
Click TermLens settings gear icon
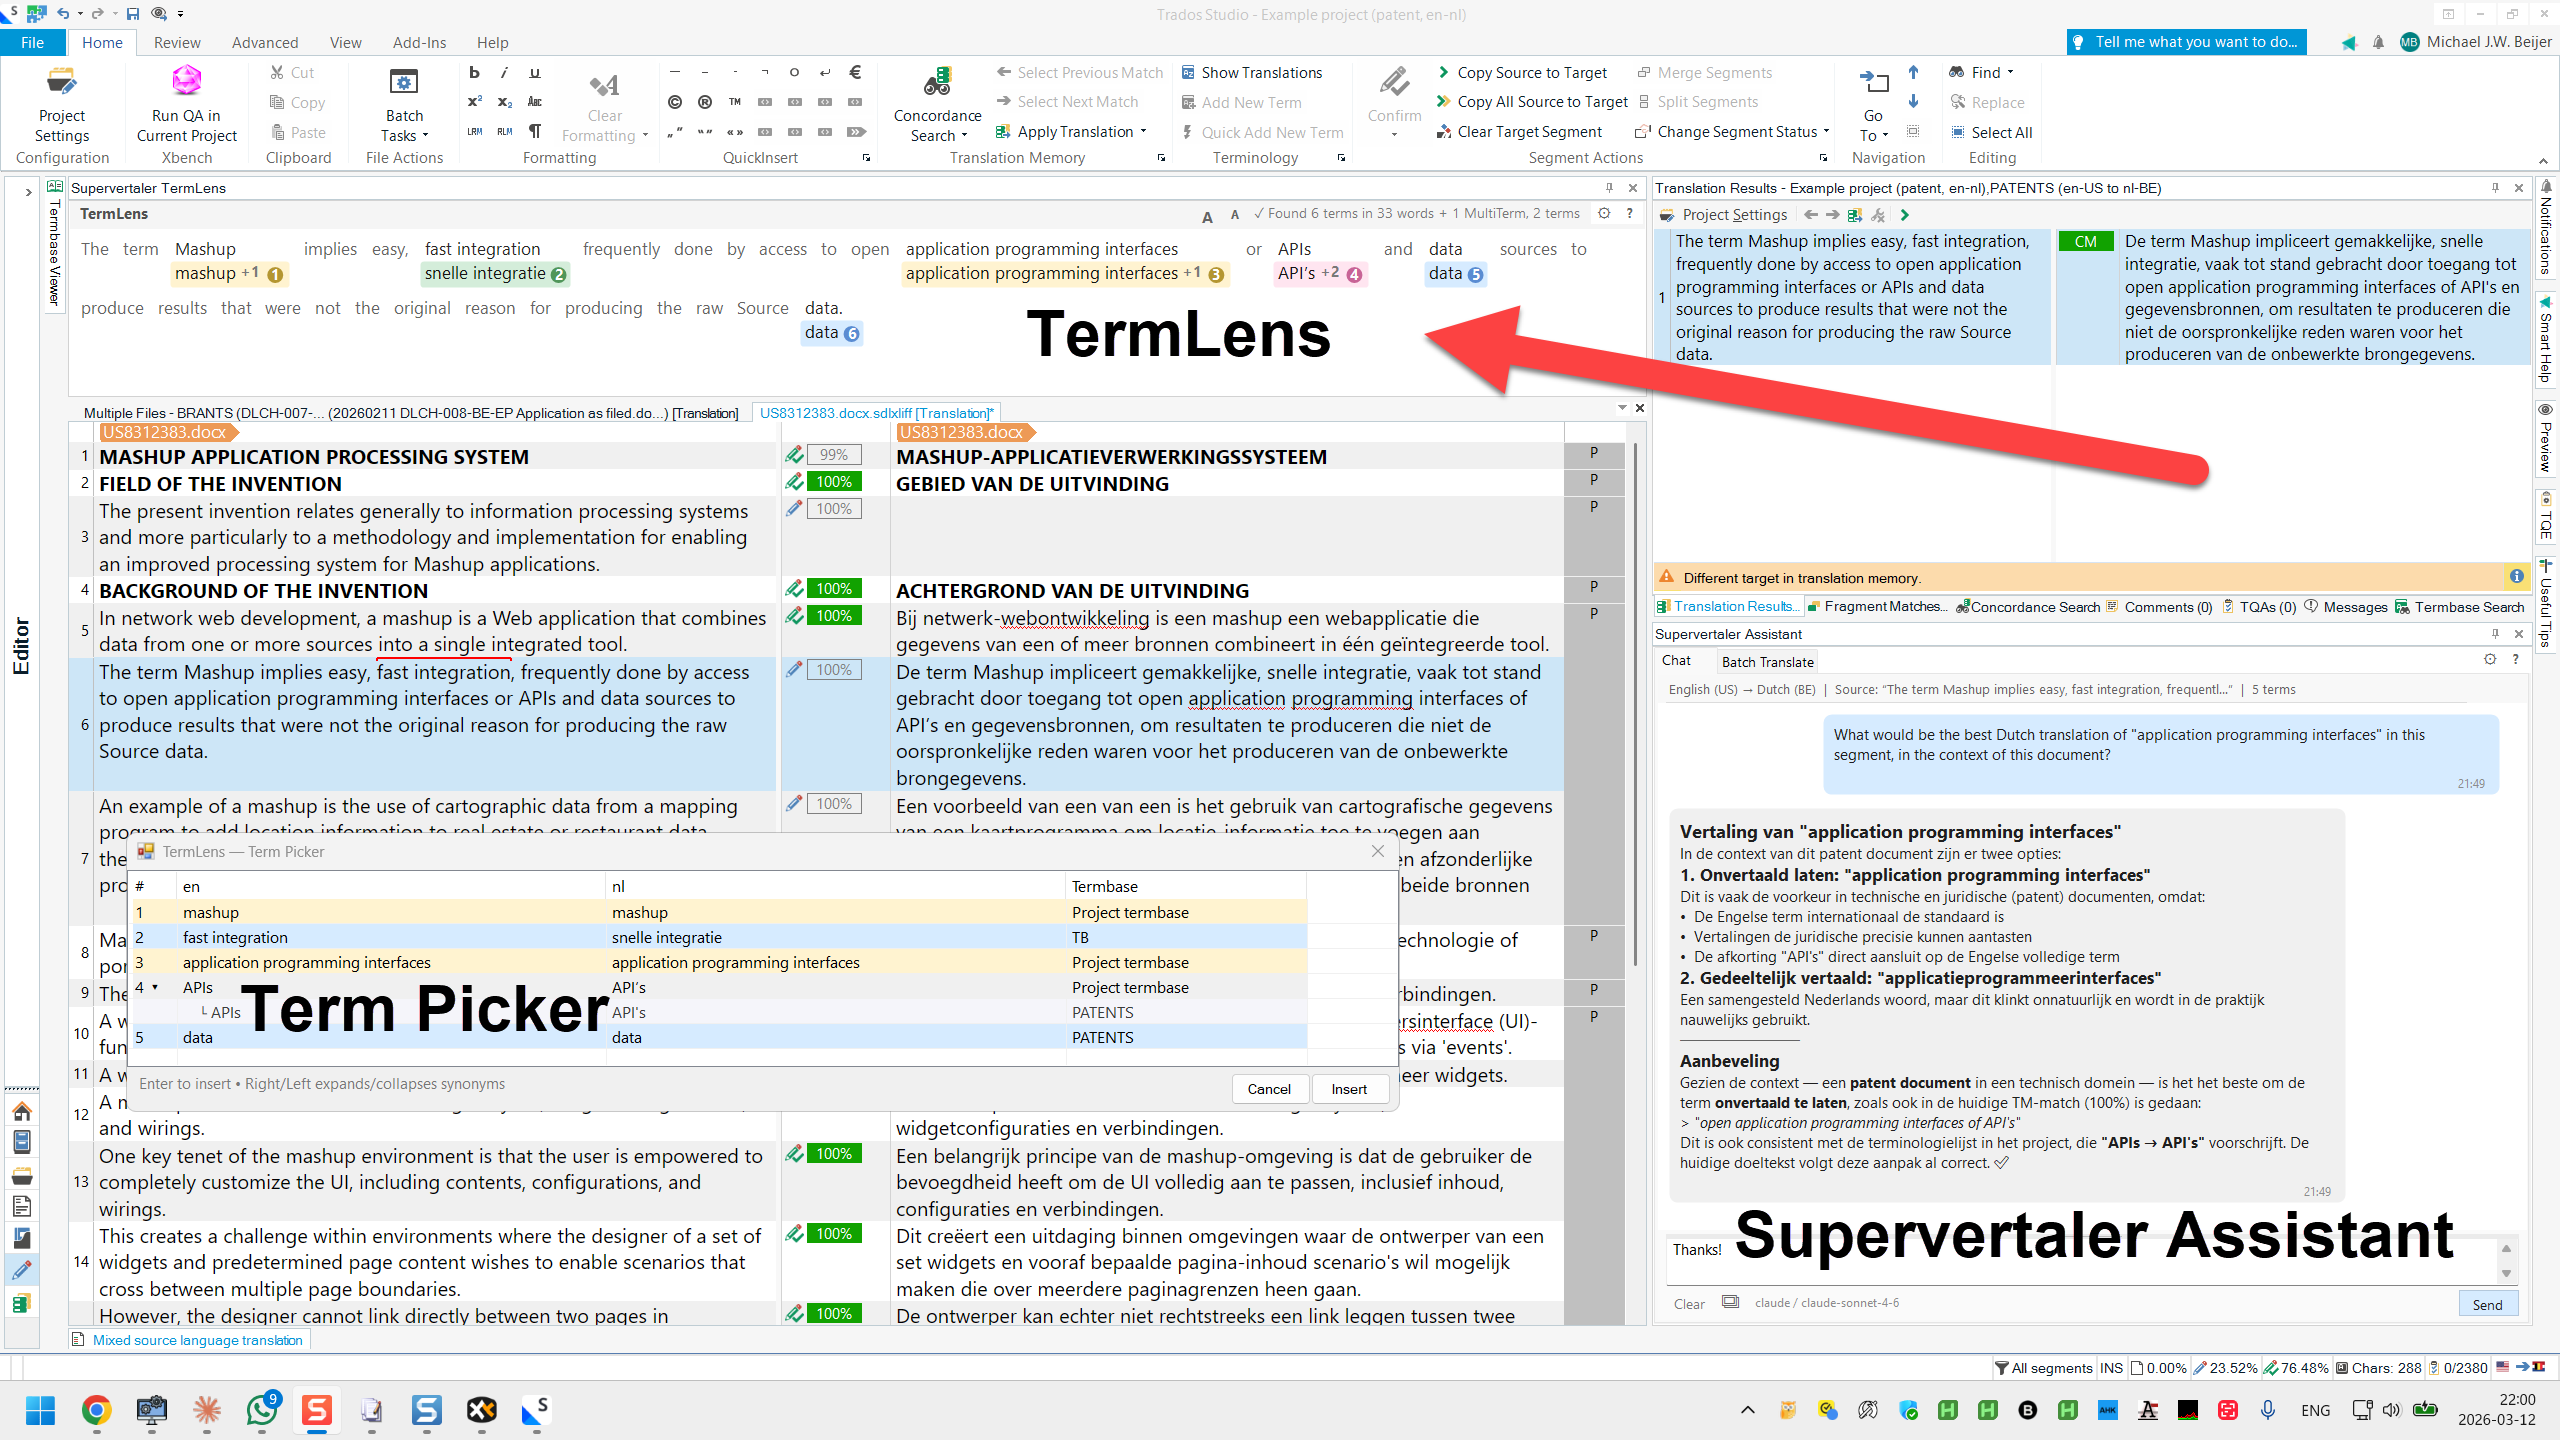click(1604, 213)
